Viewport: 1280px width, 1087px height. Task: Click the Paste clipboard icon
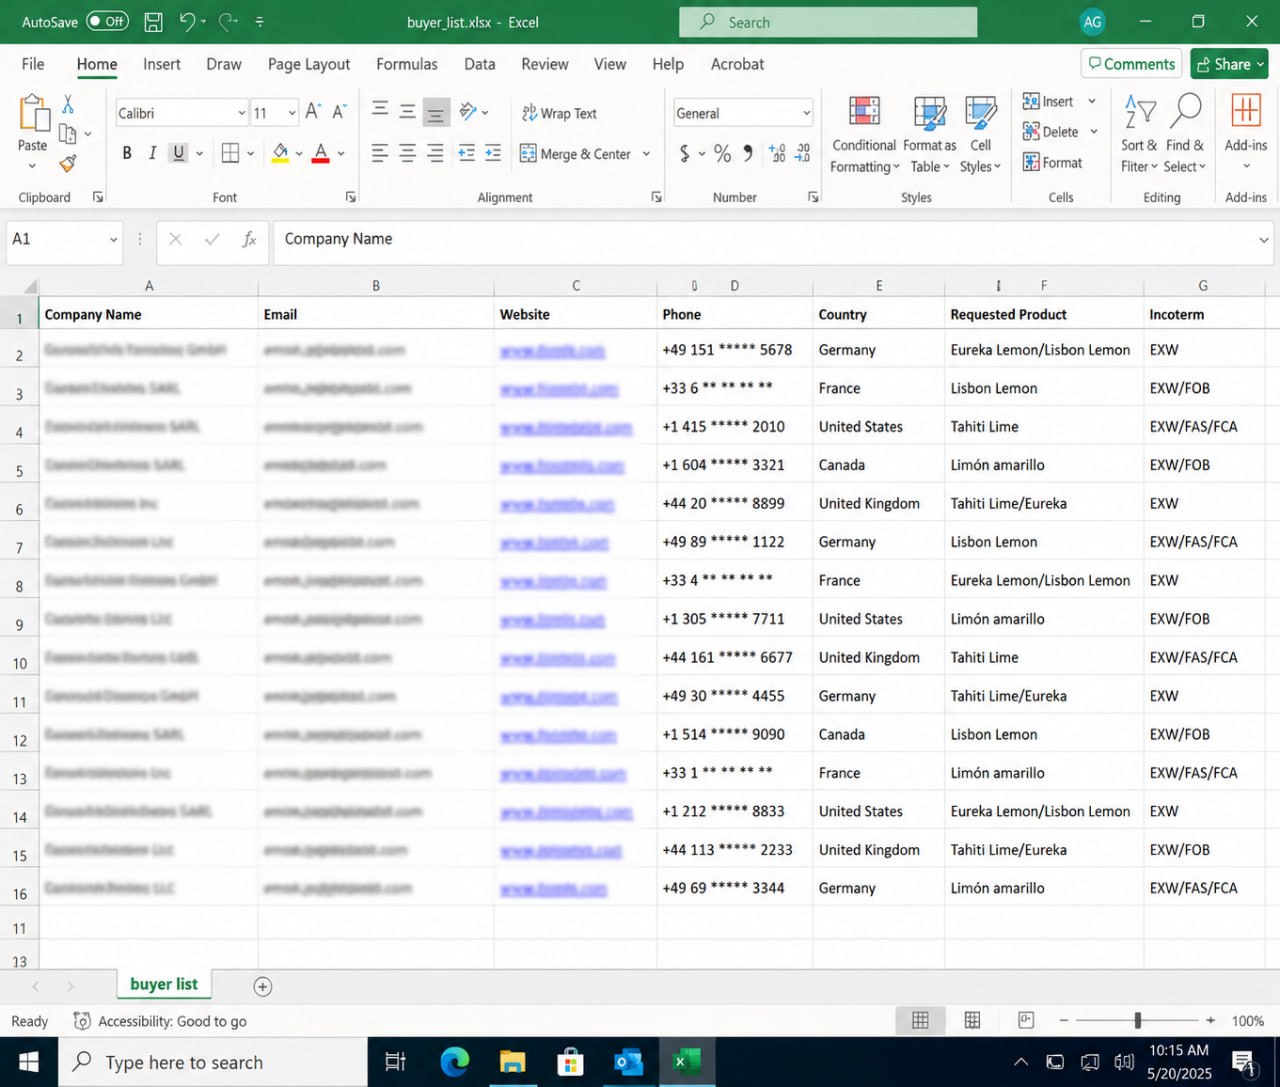(x=33, y=113)
